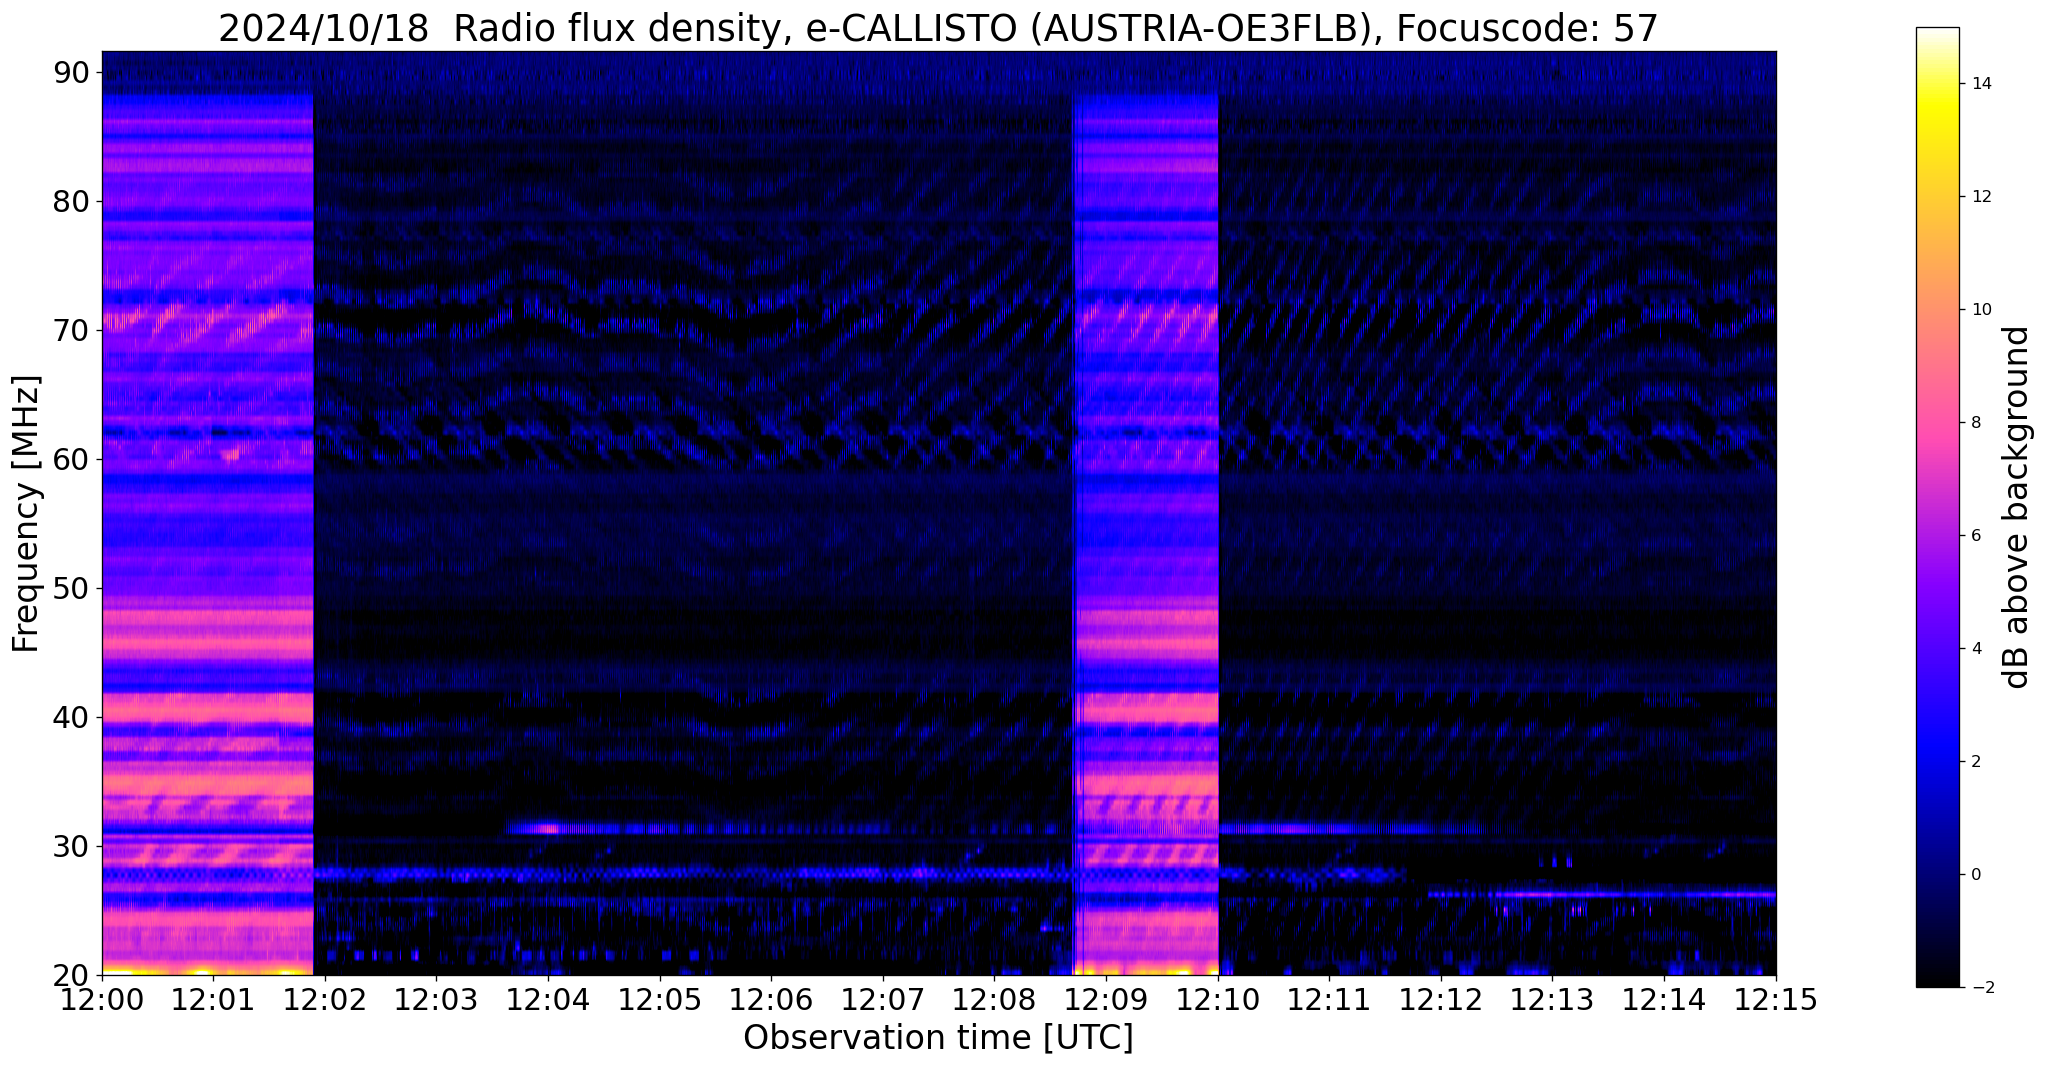
Task: Click the colorbar tick label 12
Action: click(x=1980, y=197)
